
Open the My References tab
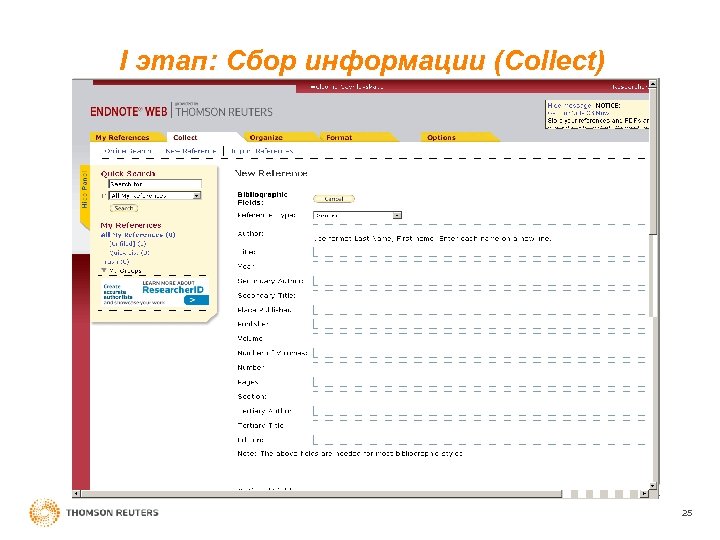(x=123, y=137)
